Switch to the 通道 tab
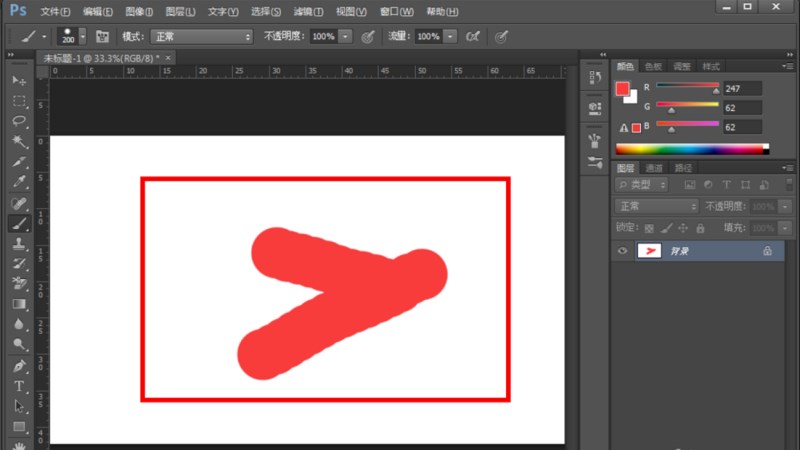The height and width of the screenshot is (450, 800). 653,168
